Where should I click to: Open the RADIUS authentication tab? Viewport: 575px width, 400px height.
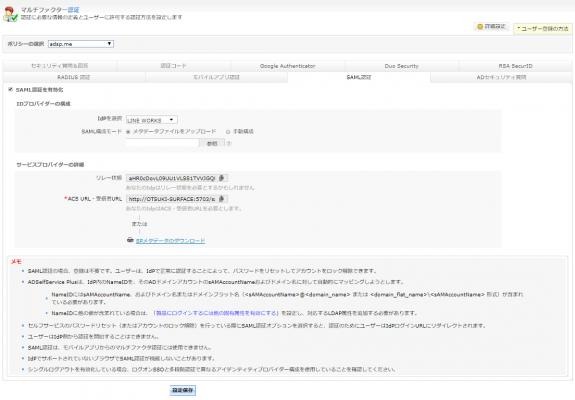74,77
